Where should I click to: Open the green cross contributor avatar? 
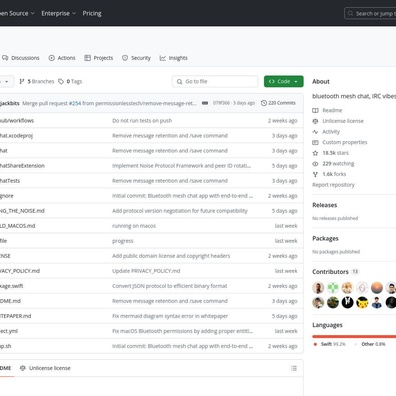pyautogui.click(x=333, y=287)
